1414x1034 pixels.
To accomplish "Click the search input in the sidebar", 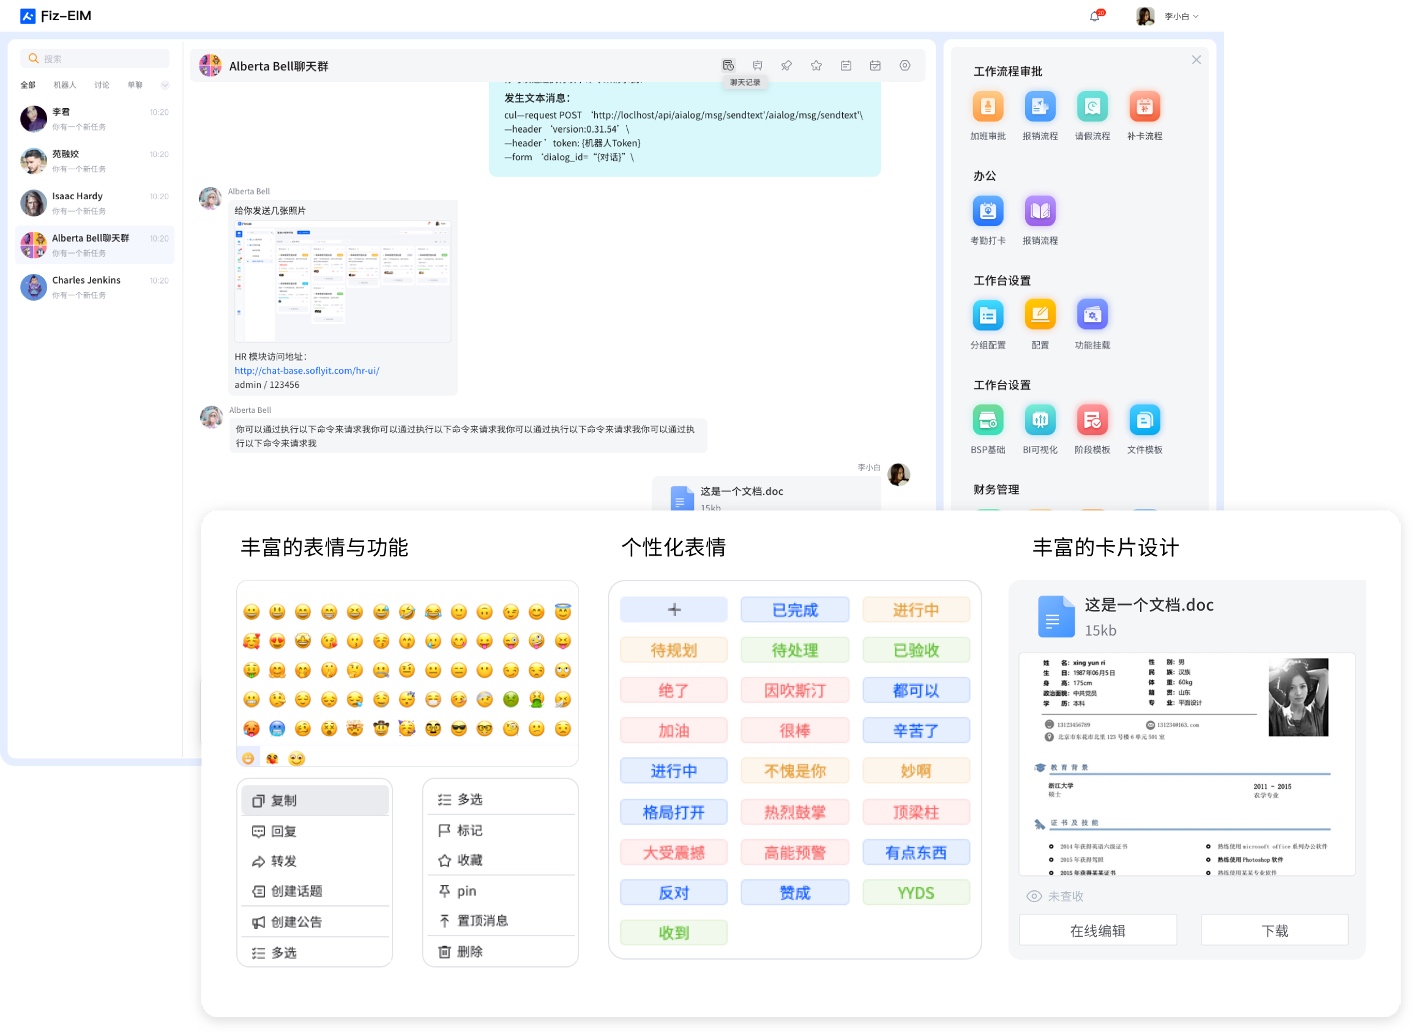I will tap(100, 59).
